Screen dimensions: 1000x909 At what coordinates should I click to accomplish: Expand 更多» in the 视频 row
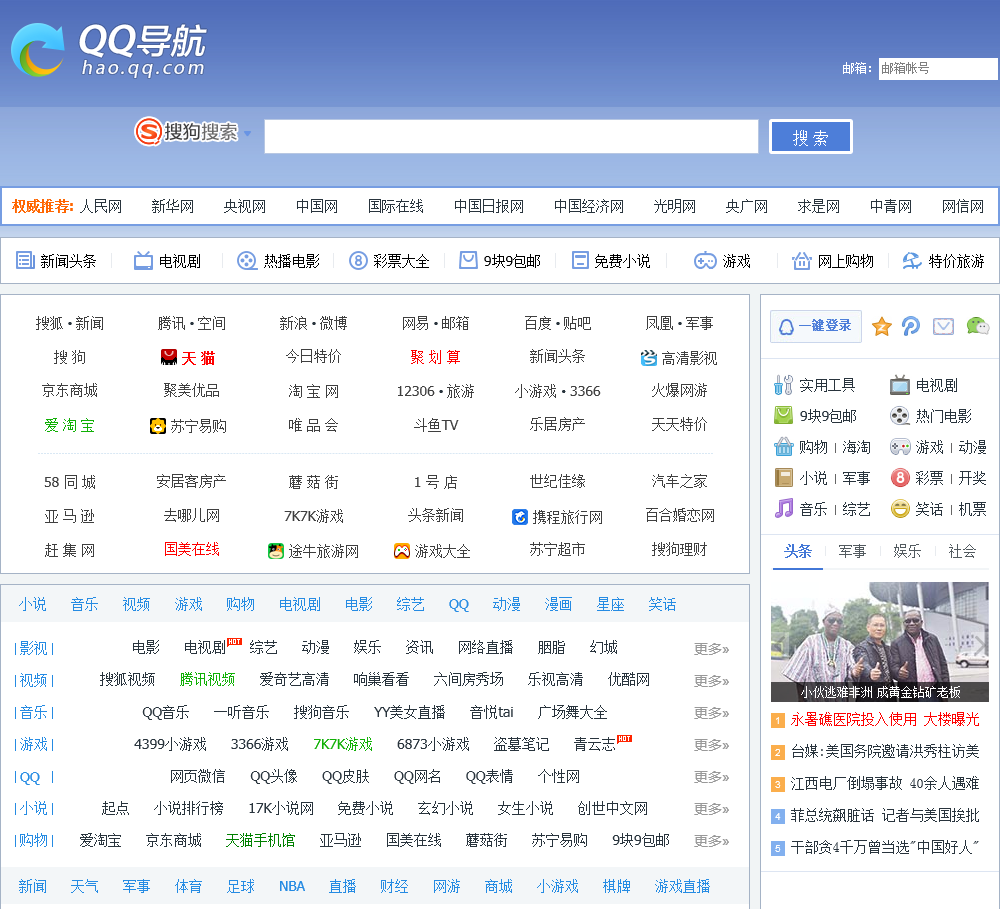(711, 681)
